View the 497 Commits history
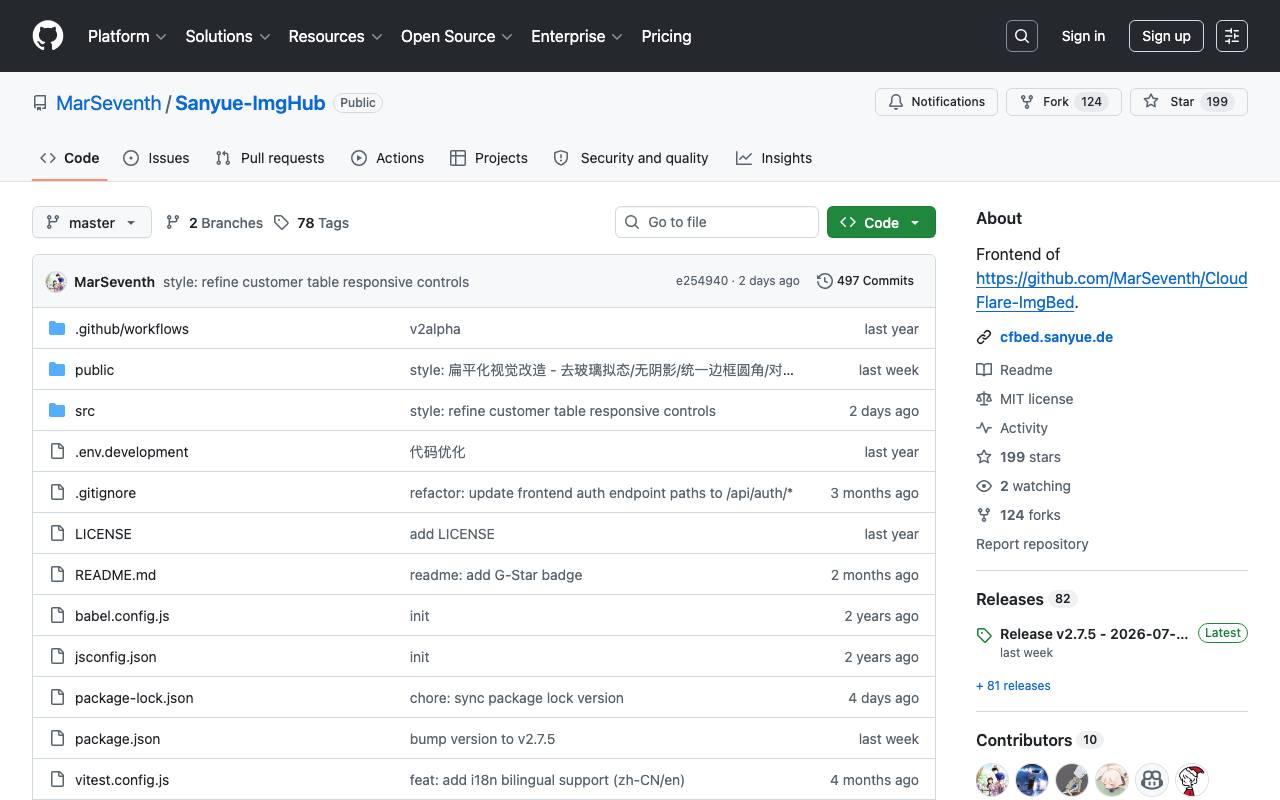Viewport: 1280px width, 800px height. click(x=866, y=281)
